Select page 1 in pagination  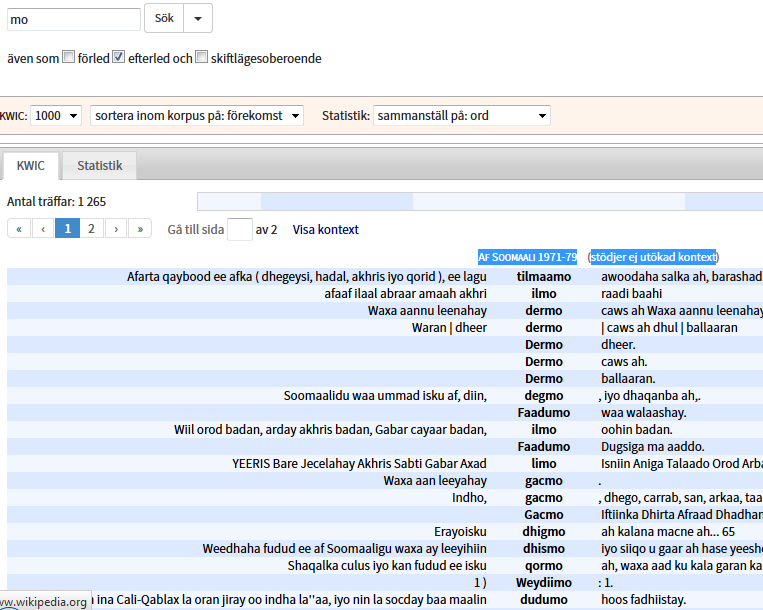pyautogui.click(x=68, y=229)
